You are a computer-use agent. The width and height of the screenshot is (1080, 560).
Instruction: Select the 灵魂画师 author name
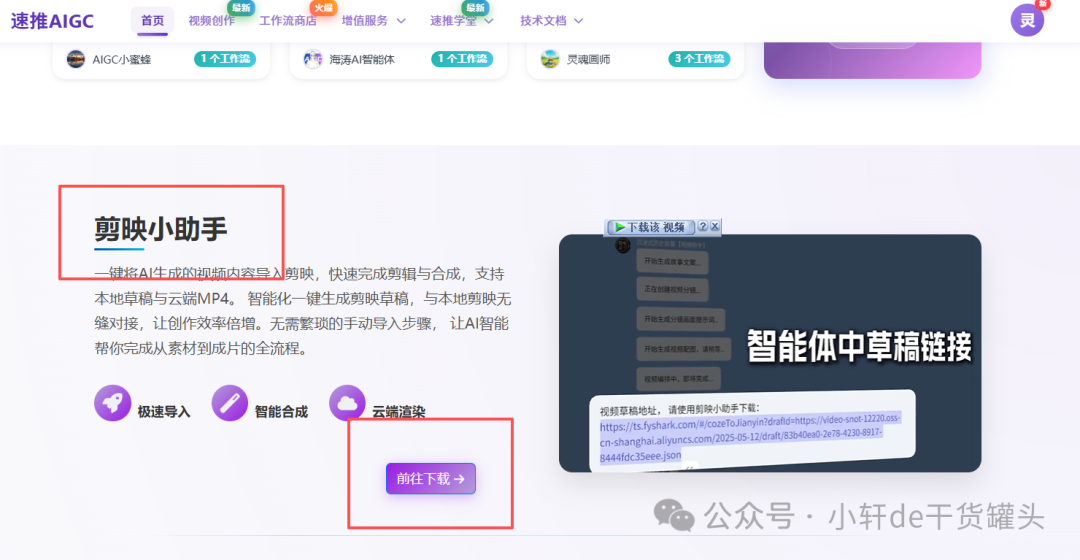[x=588, y=59]
